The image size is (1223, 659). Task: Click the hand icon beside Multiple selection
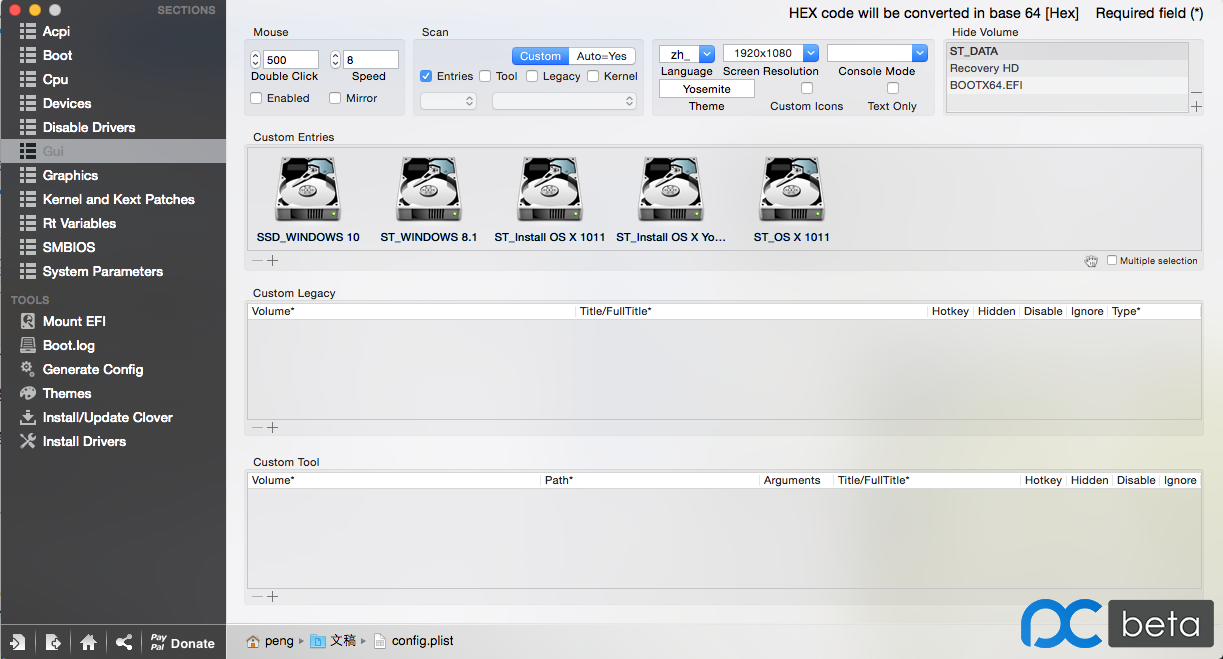point(1091,261)
